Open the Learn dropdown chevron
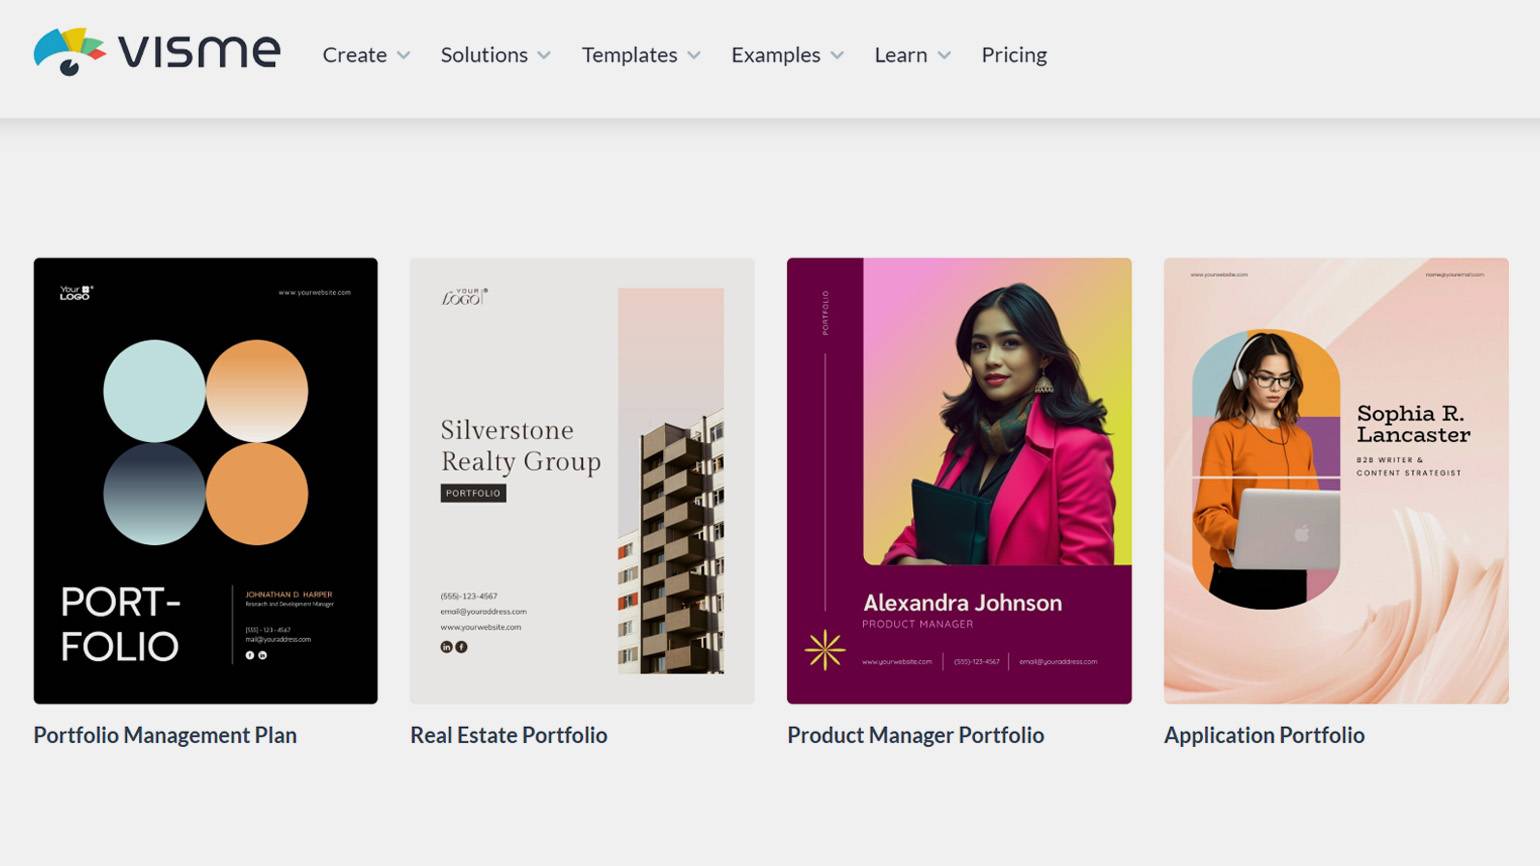This screenshot has height=866, width=1540. tap(944, 56)
